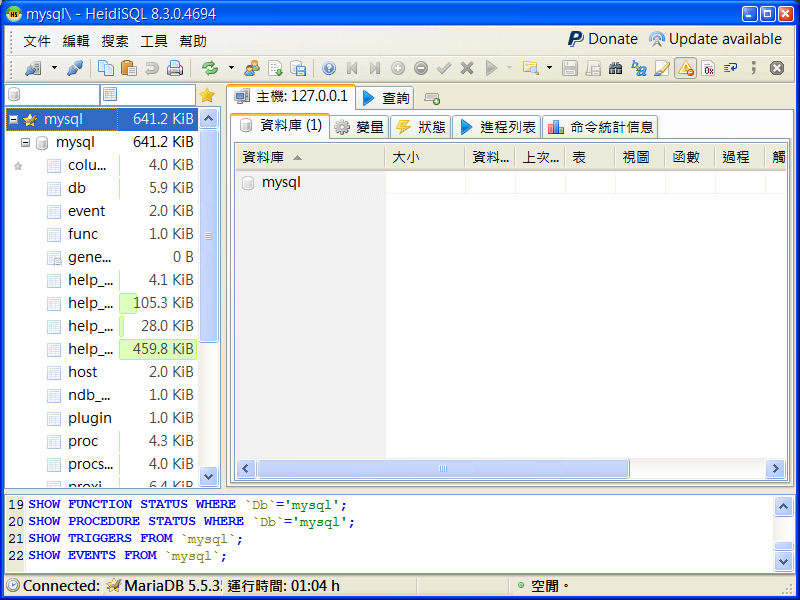This screenshot has height=600, width=800.
Task: Click the cancel editing X icon
Action: tap(467, 68)
